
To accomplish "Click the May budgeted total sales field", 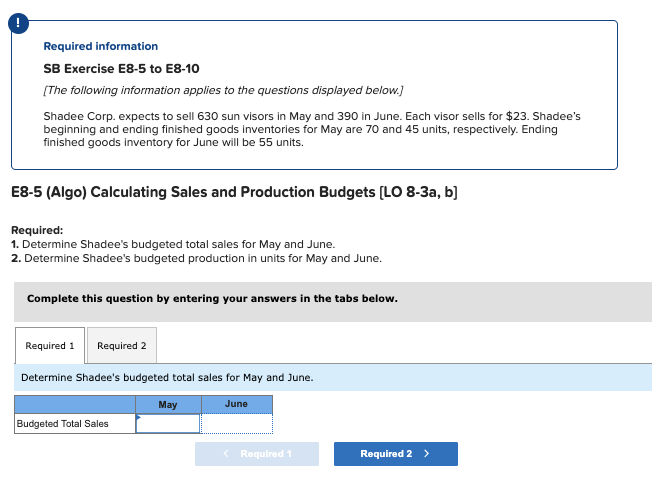I will point(168,423).
